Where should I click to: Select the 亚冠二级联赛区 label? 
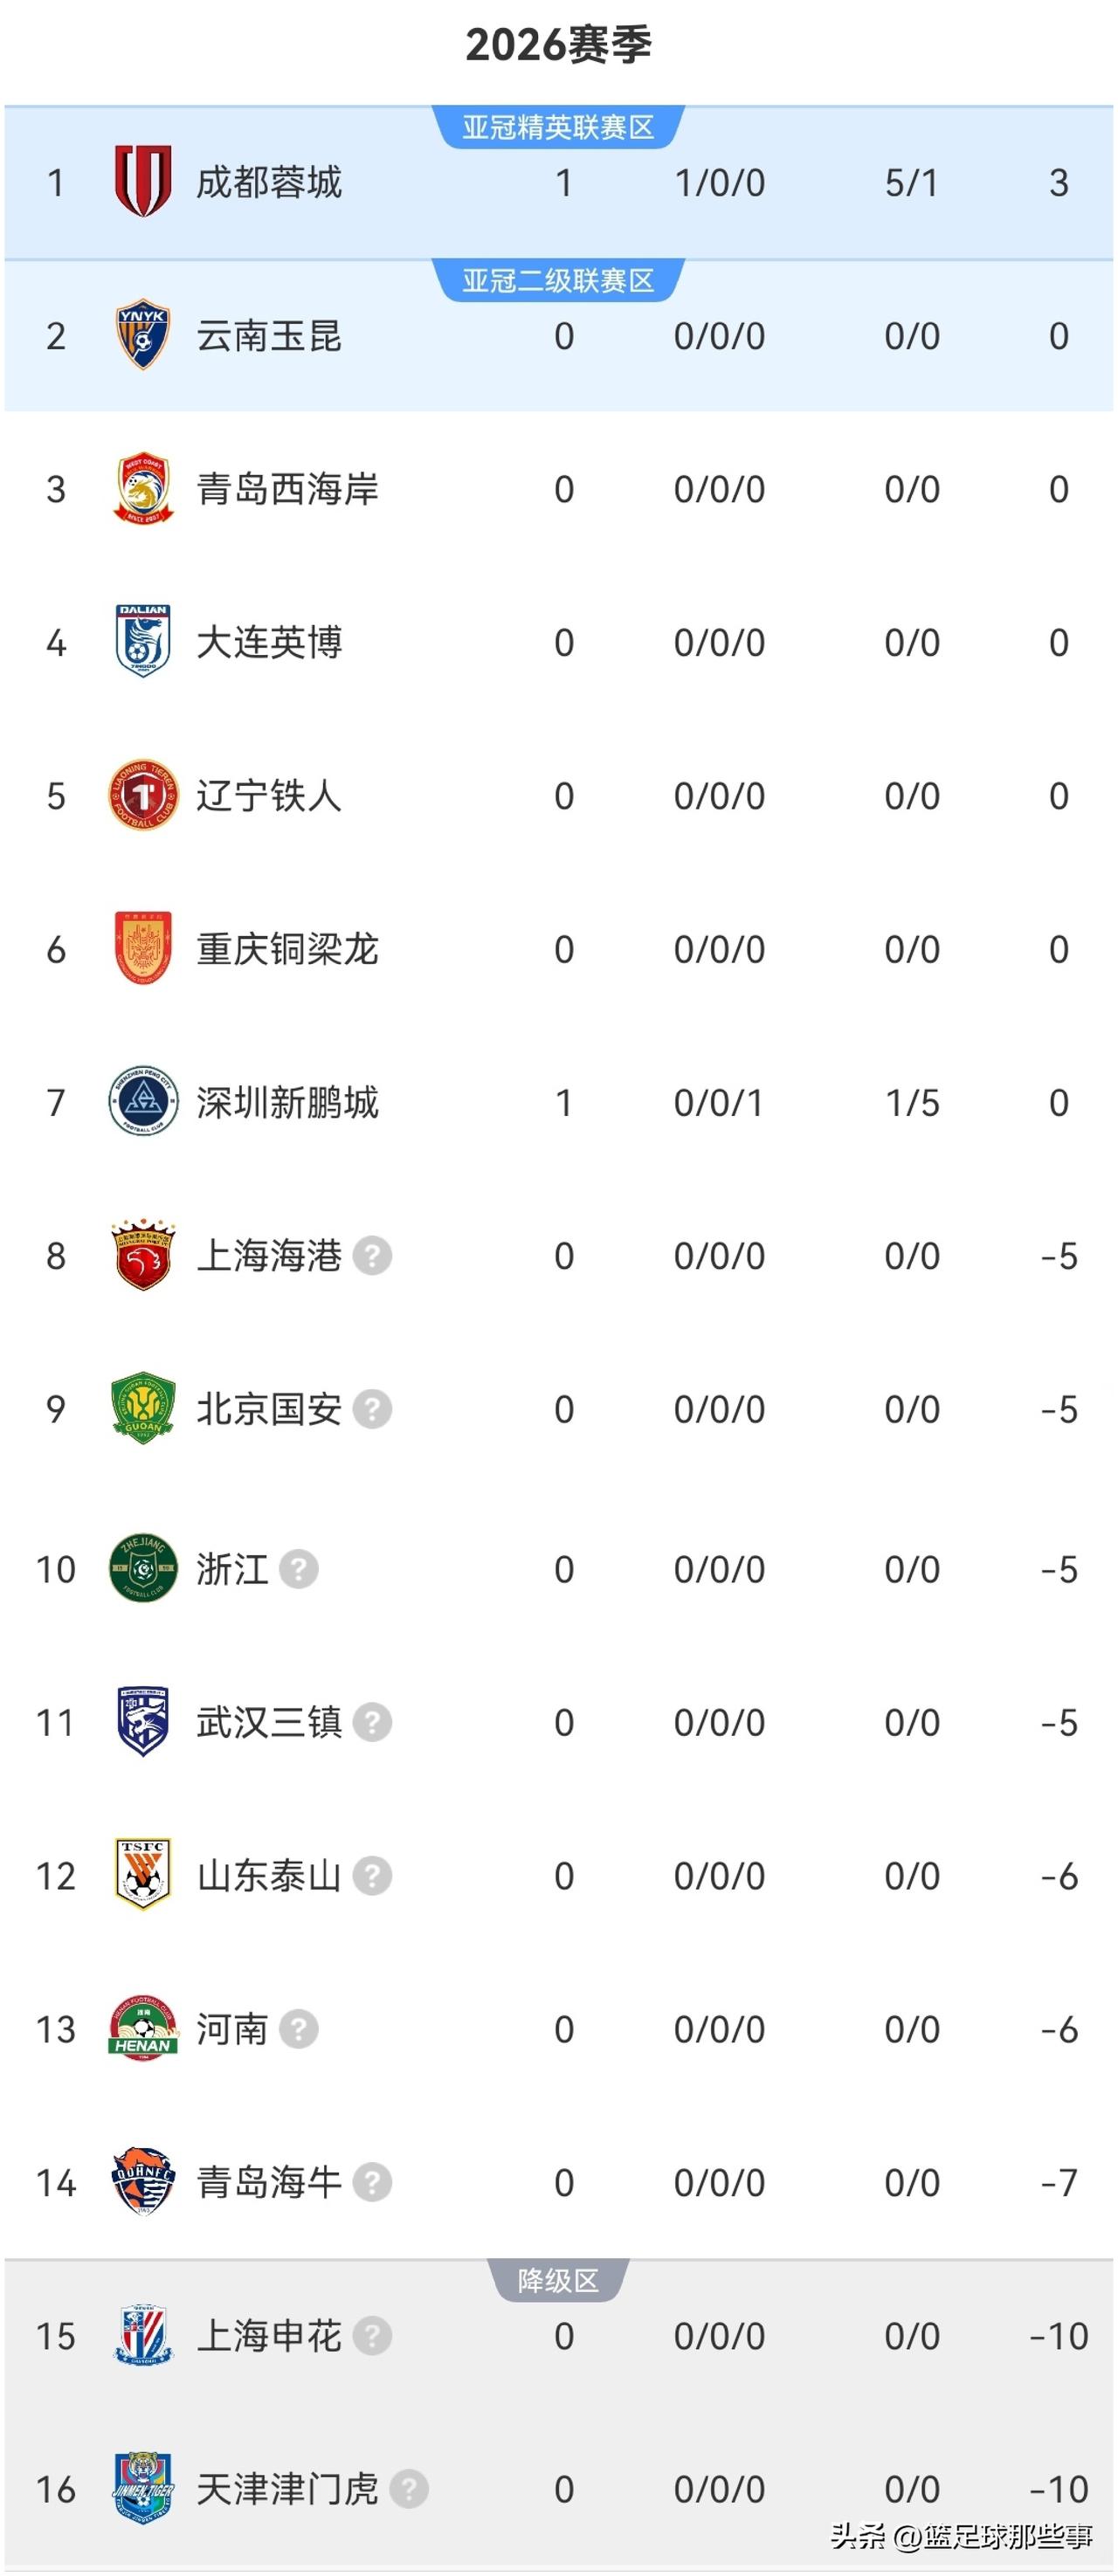pos(558,280)
